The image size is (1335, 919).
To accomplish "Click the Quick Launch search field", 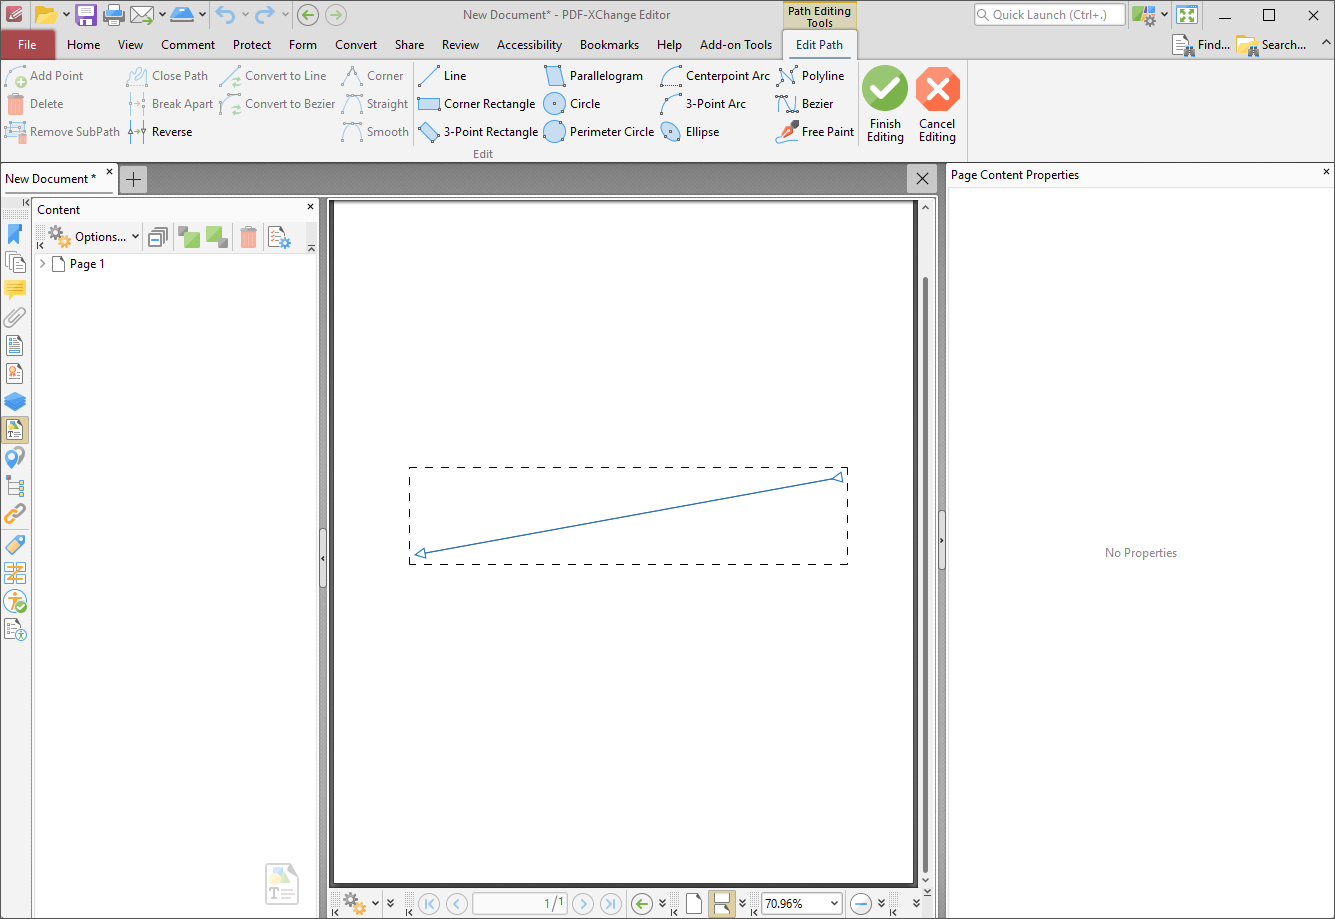I will [x=1049, y=15].
